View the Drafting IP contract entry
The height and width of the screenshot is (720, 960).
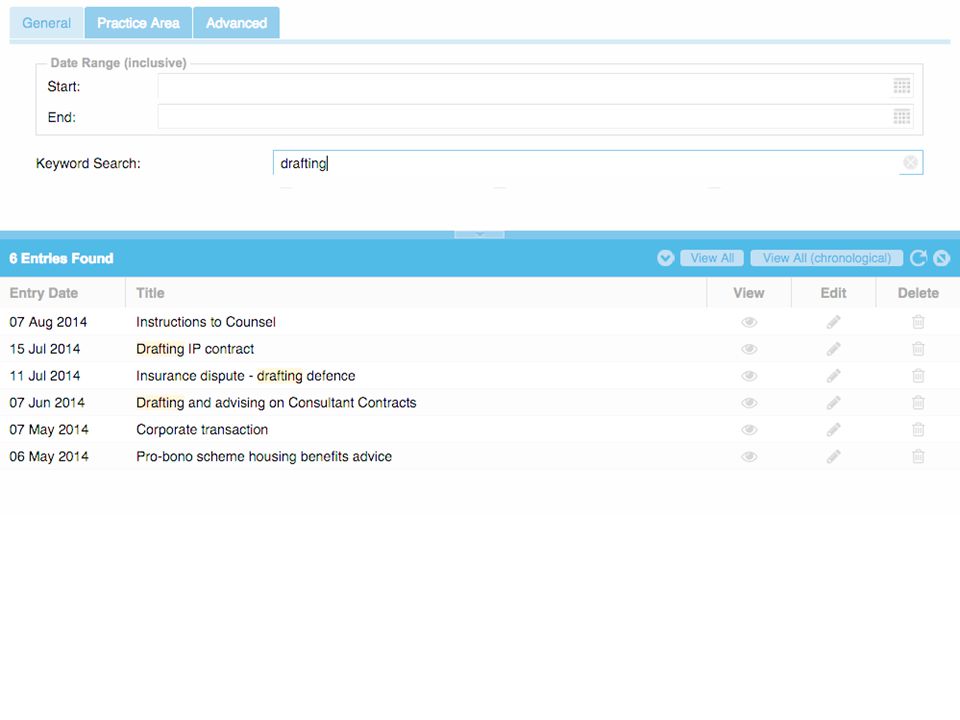point(749,349)
